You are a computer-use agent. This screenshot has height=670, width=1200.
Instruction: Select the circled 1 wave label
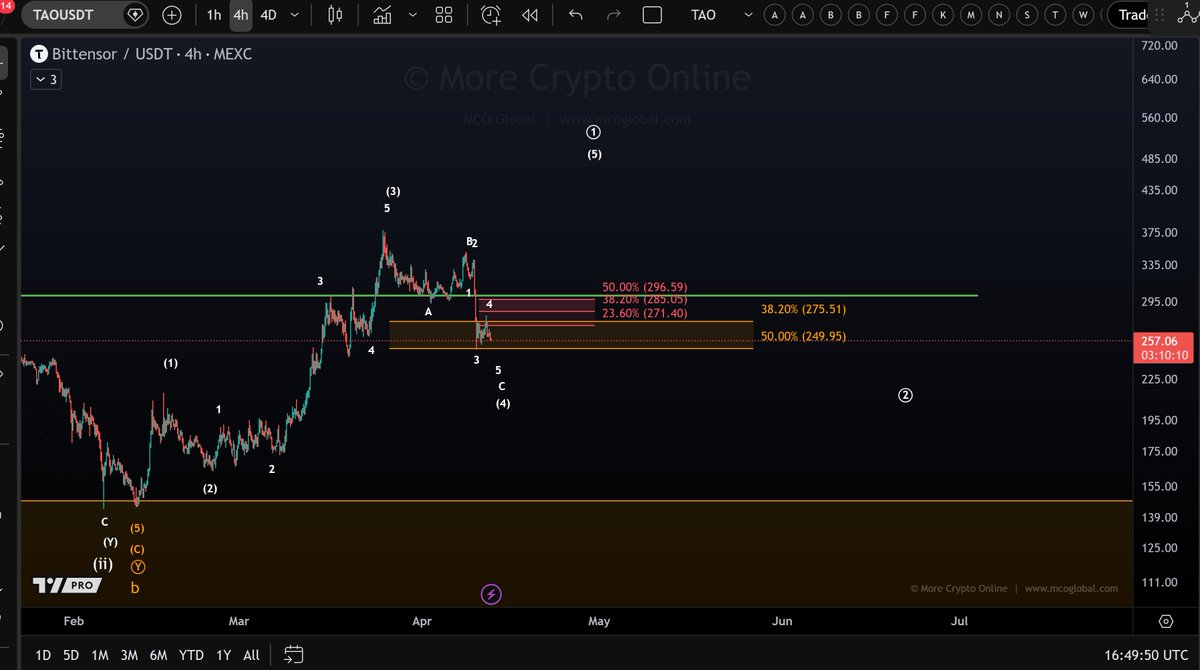pyautogui.click(x=594, y=132)
